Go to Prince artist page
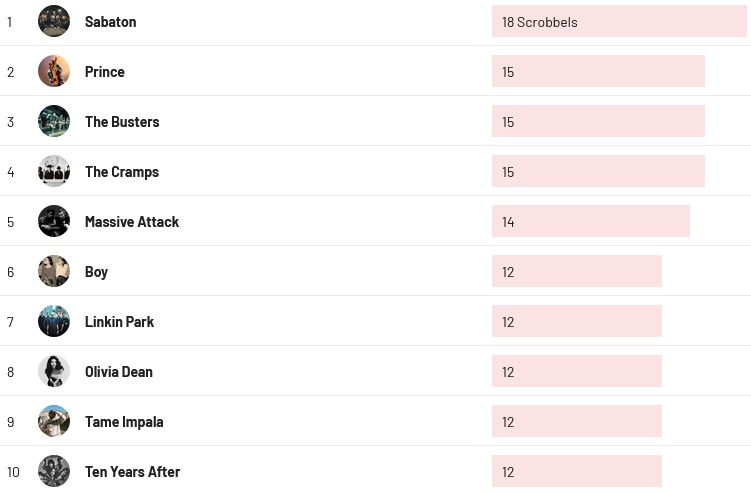The width and height of the screenshot is (751, 494). pyautogui.click(x=105, y=72)
